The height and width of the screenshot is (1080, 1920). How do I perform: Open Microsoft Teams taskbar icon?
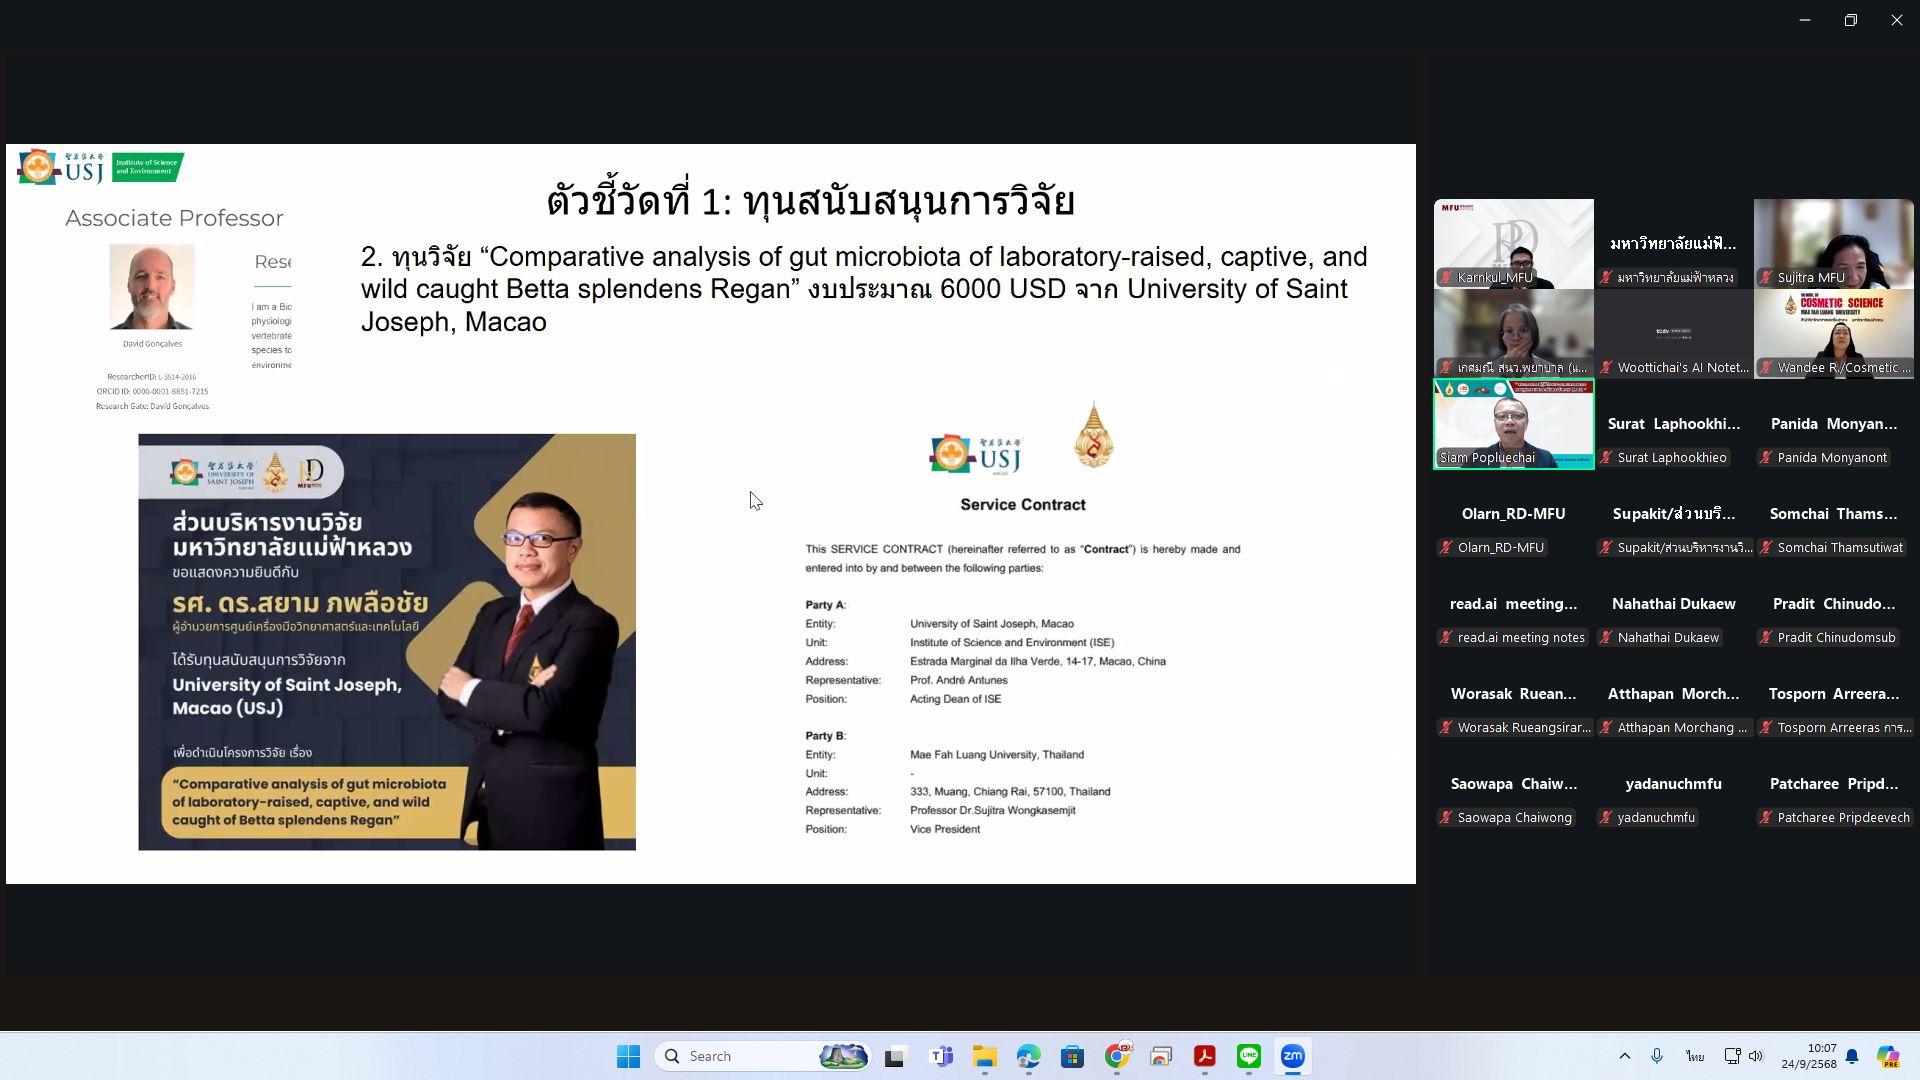pos(941,1056)
